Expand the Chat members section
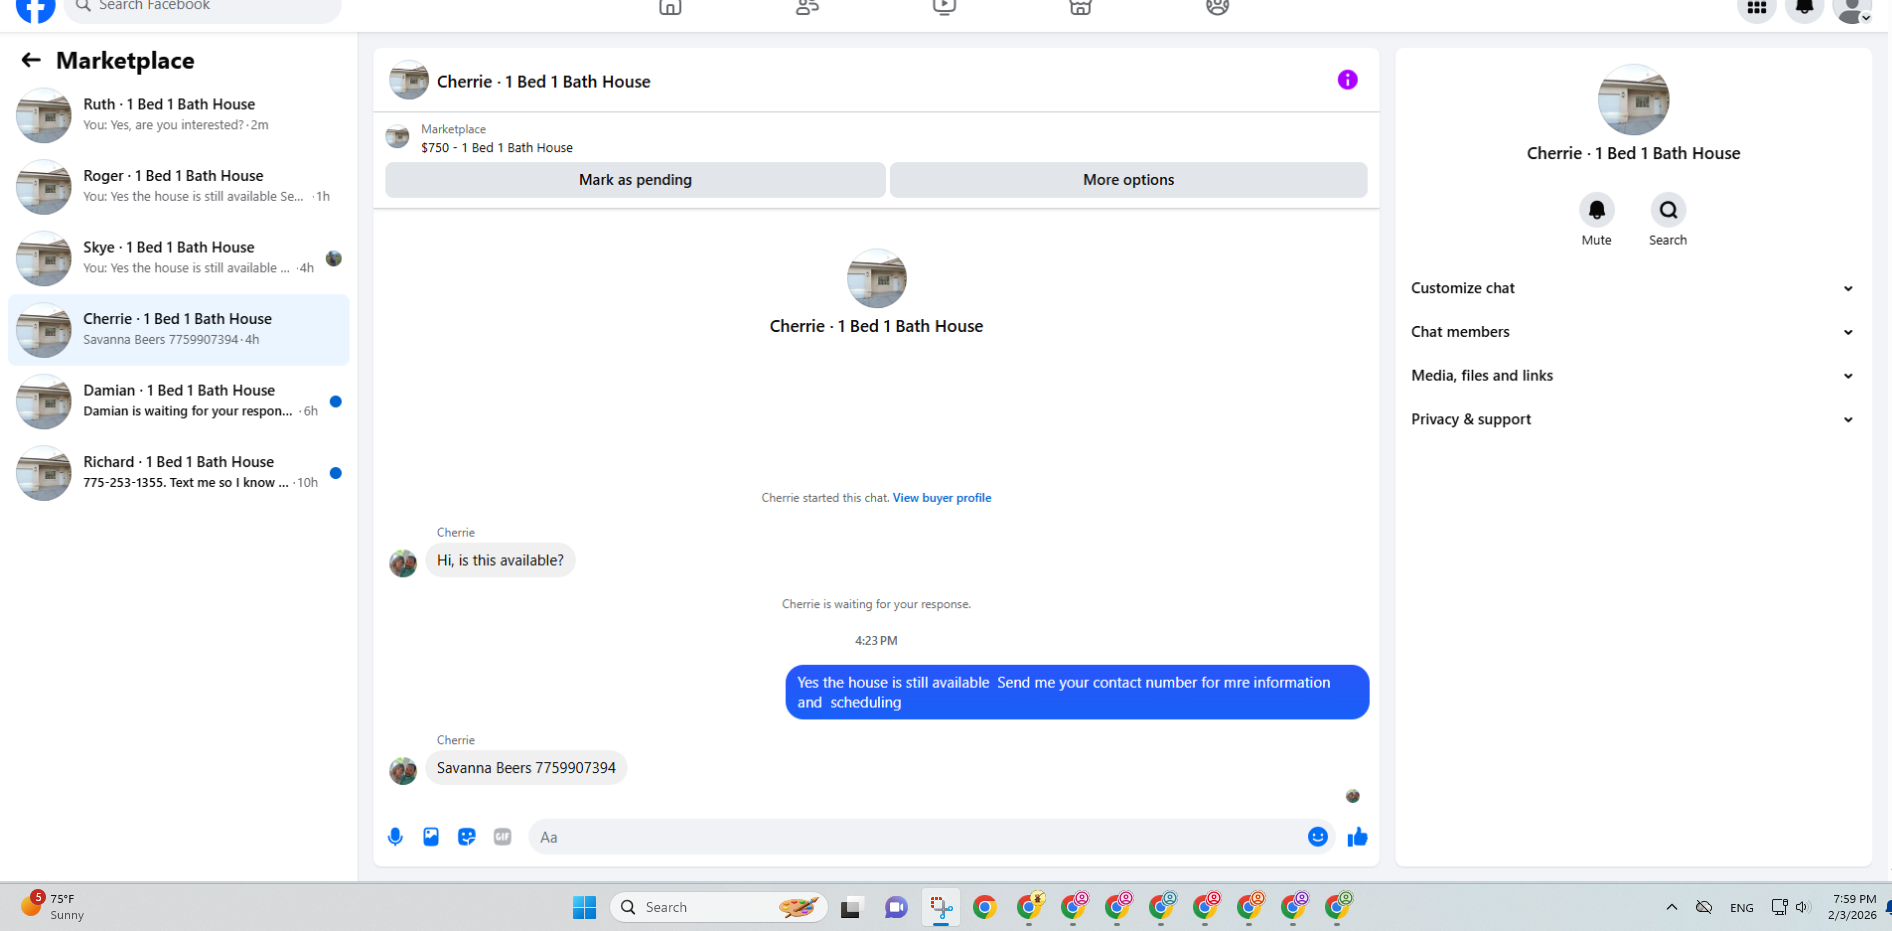Screen dimensions: 1892x931 point(1633,332)
